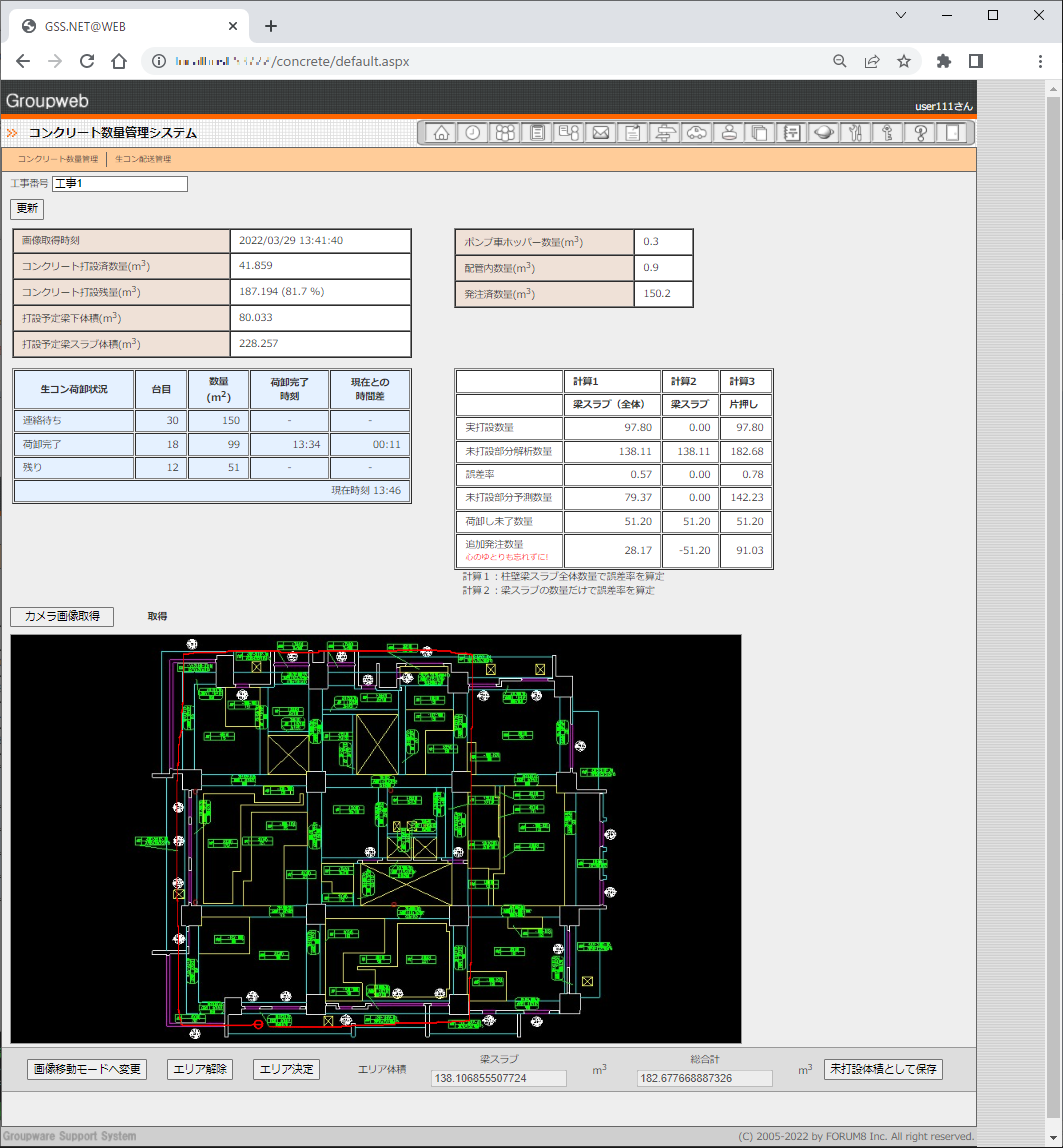Image resolution: width=1063 pixels, height=1148 pixels.
Task: Click the key icon in the toolbar
Action: click(x=888, y=133)
